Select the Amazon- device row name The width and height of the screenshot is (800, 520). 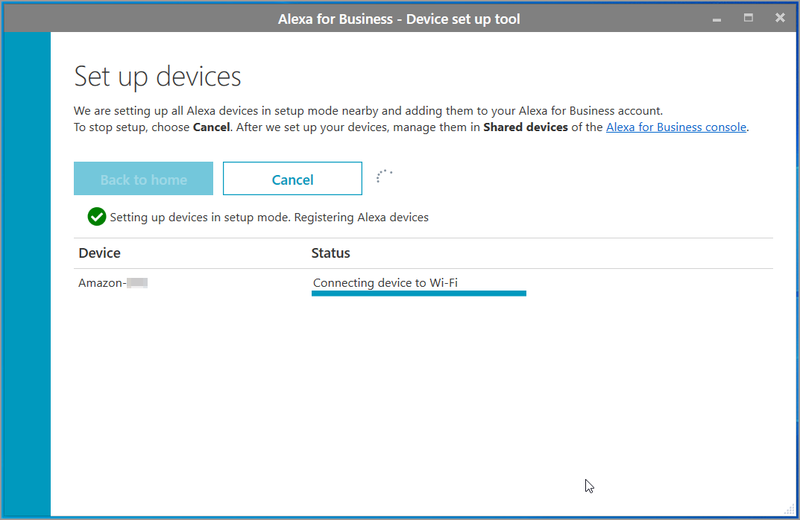[x=113, y=283]
